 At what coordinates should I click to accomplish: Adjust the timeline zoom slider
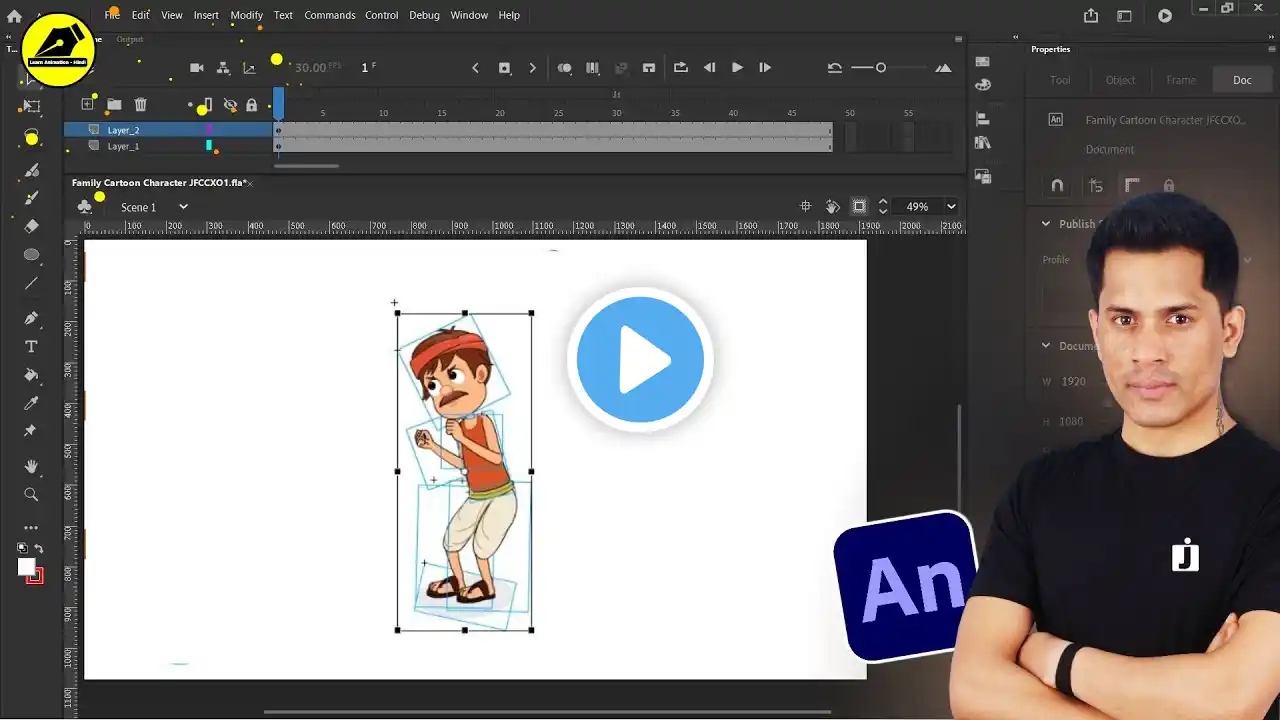pos(882,68)
